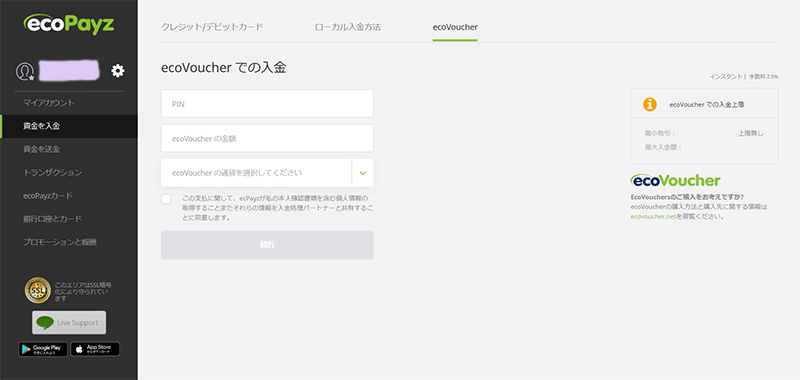
Task: Start a Live Support chat
Action: tap(69, 322)
